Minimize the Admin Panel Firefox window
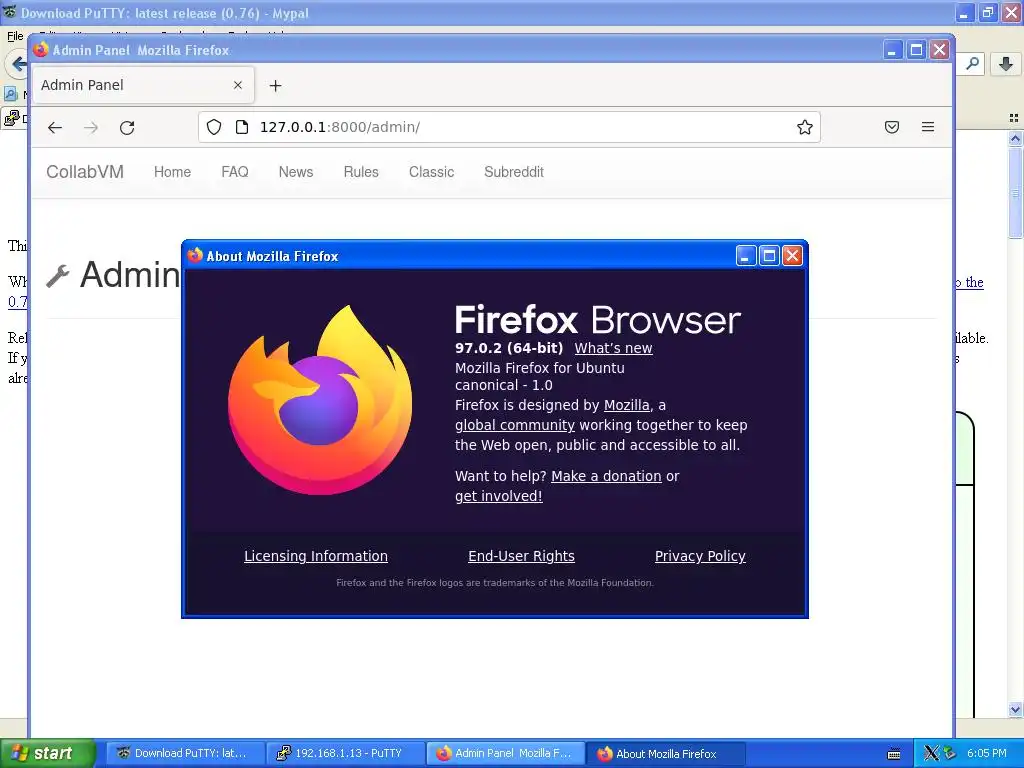Screen dimensions: 1024x768 click(893, 50)
